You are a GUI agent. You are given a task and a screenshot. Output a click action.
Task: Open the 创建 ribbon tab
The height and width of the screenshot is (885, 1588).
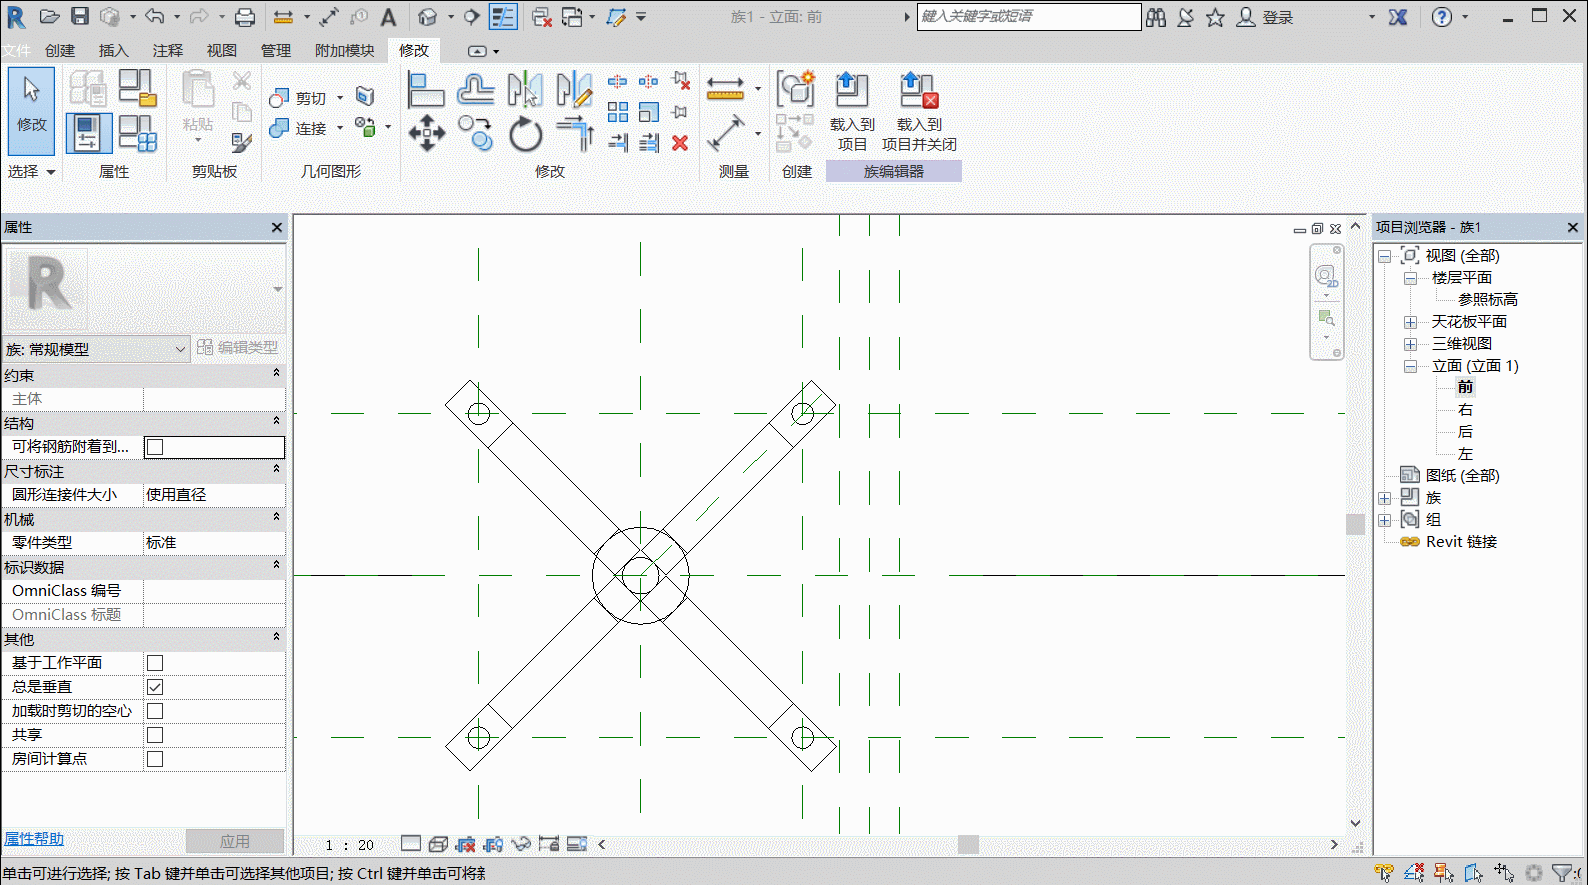pos(60,51)
